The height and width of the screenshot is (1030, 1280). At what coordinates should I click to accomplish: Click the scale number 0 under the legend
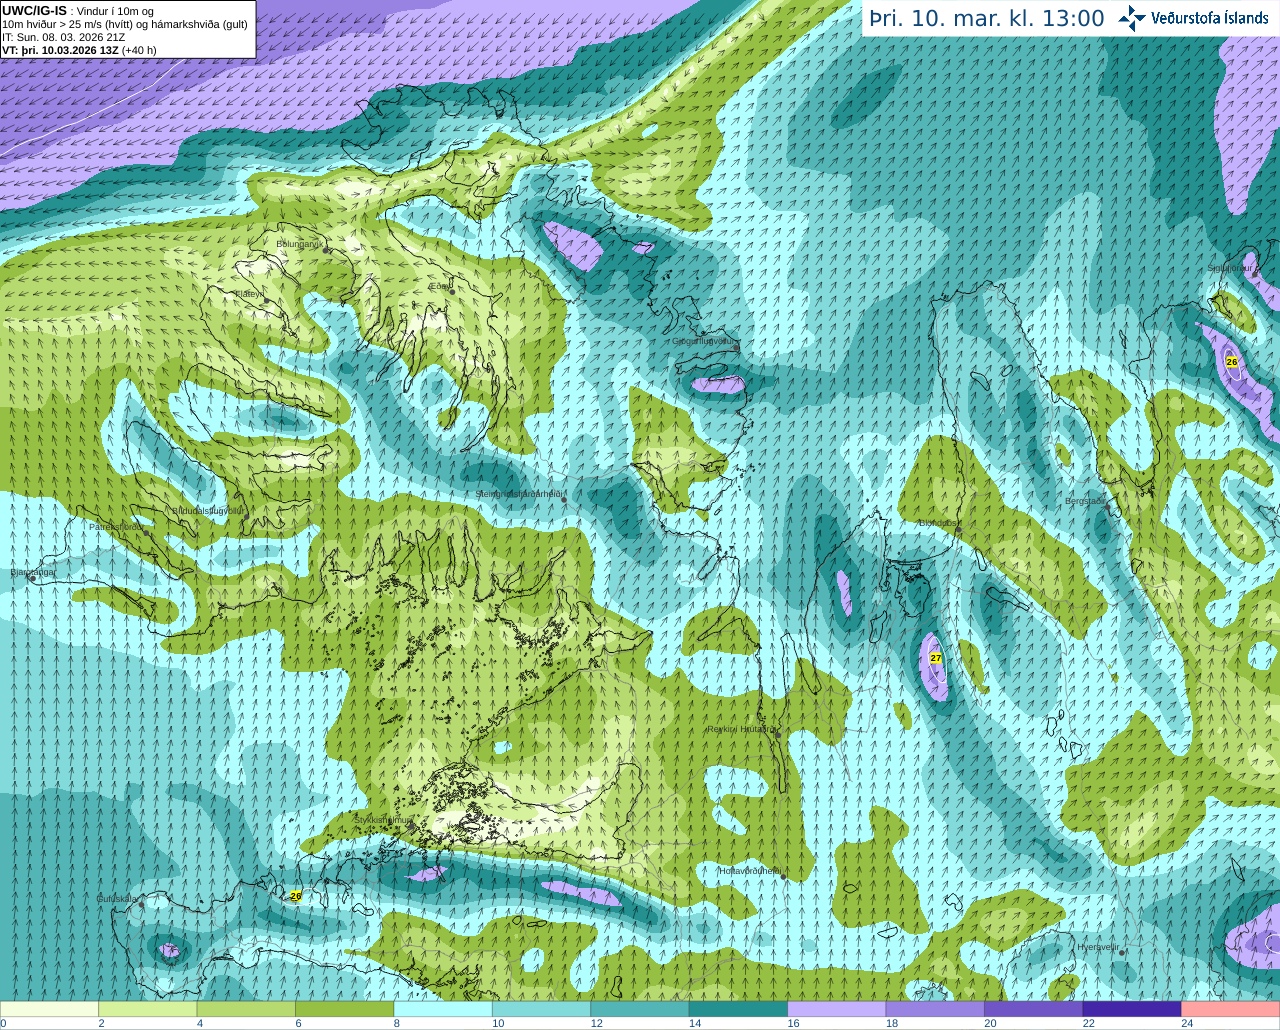point(3,1023)
